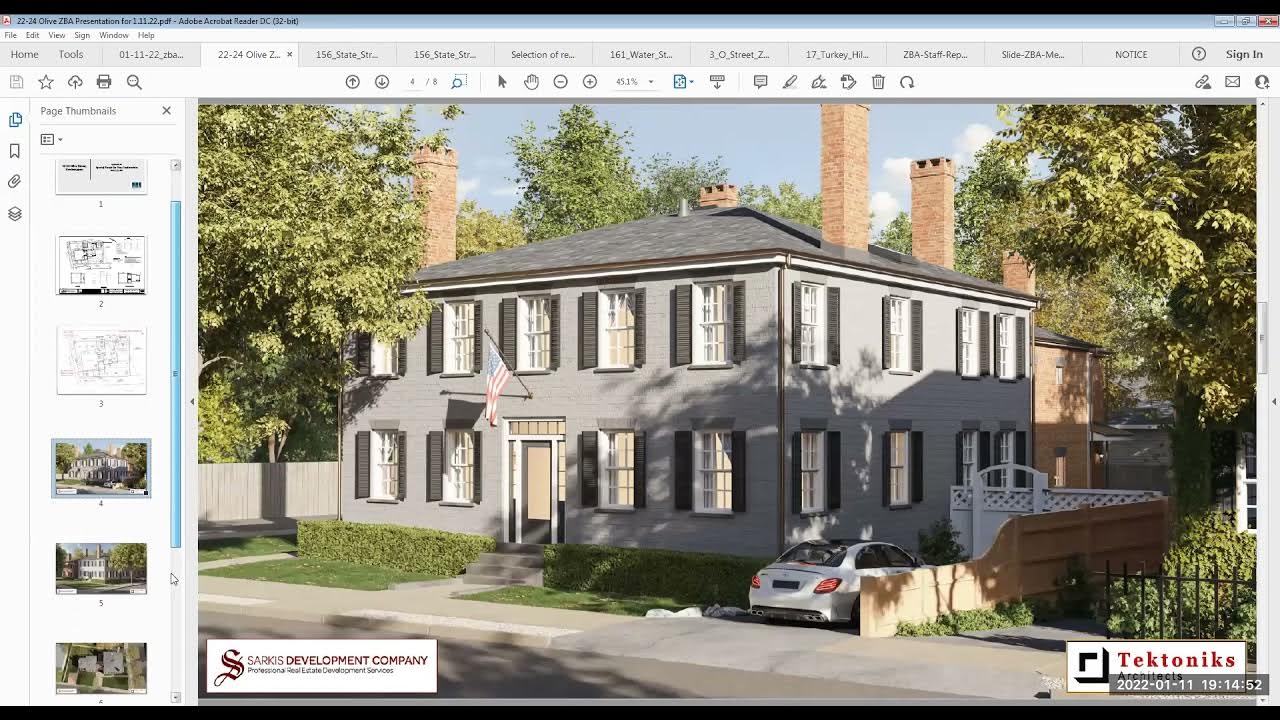Switch to the Tools tab
This screenshot has height=720, width=1280.
click(x=71, y=54)
